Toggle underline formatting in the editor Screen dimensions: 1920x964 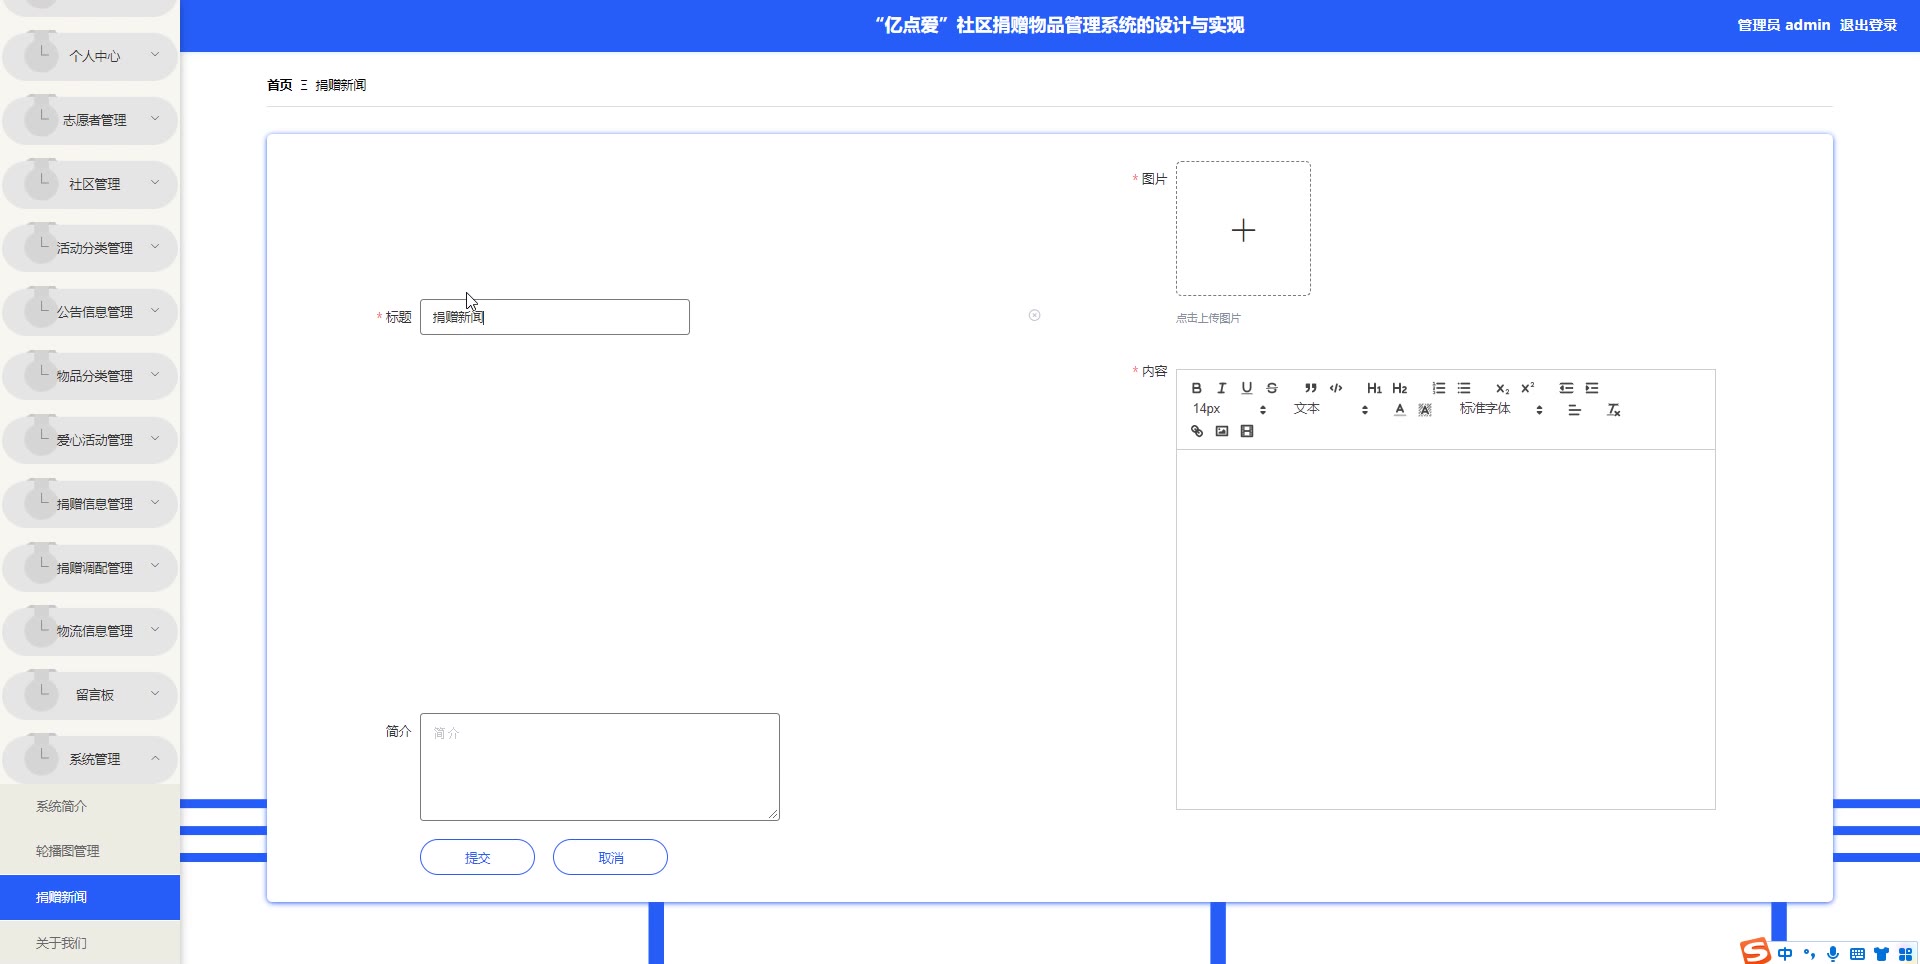1247,388
